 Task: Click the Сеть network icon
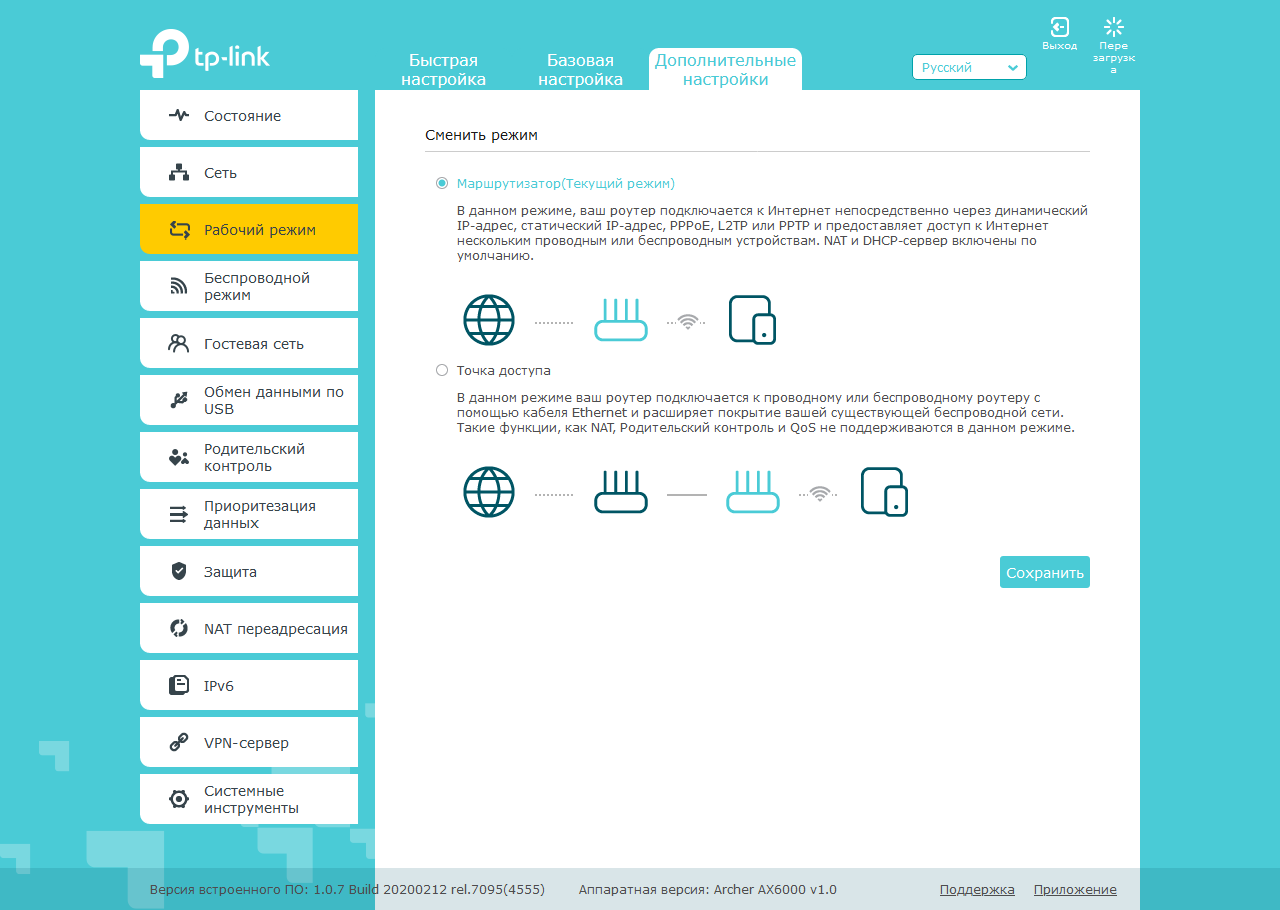pyautogui.click(x=179, y=172)
